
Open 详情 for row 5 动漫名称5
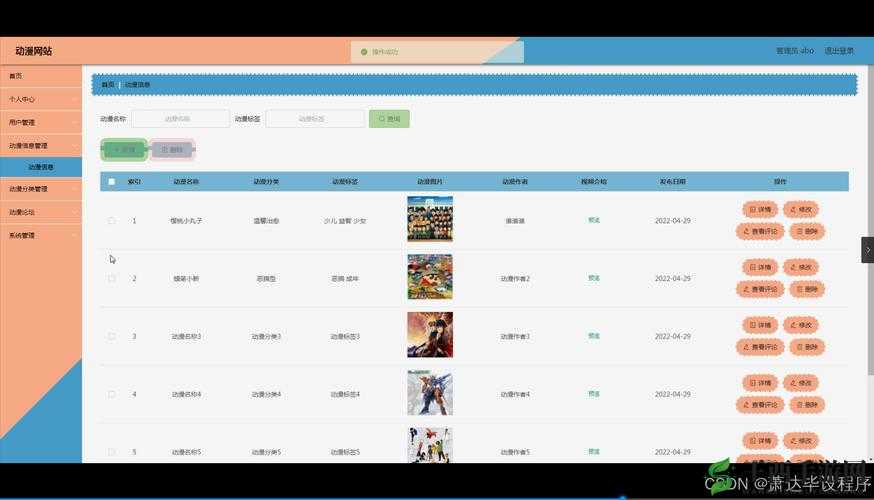pos(760,441)
